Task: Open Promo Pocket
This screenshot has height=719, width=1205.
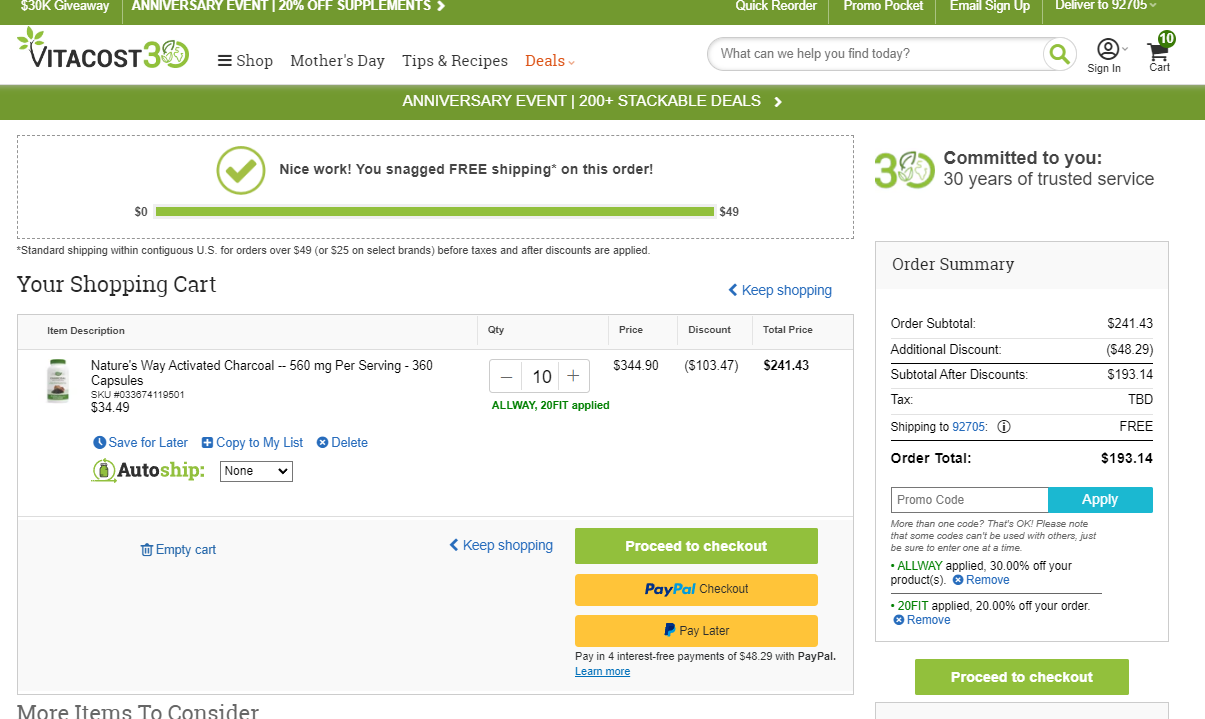Action: coord(883,6)
